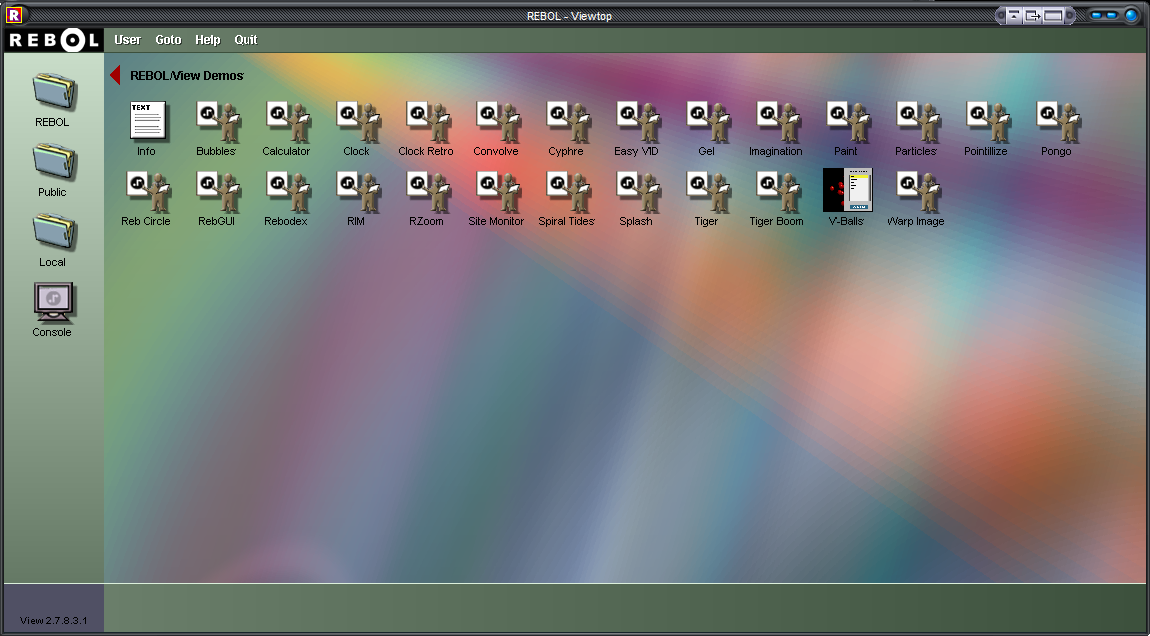Open the Calculator demo icon
Viewport: 1150px width, 636px height.
coord(288,121)
